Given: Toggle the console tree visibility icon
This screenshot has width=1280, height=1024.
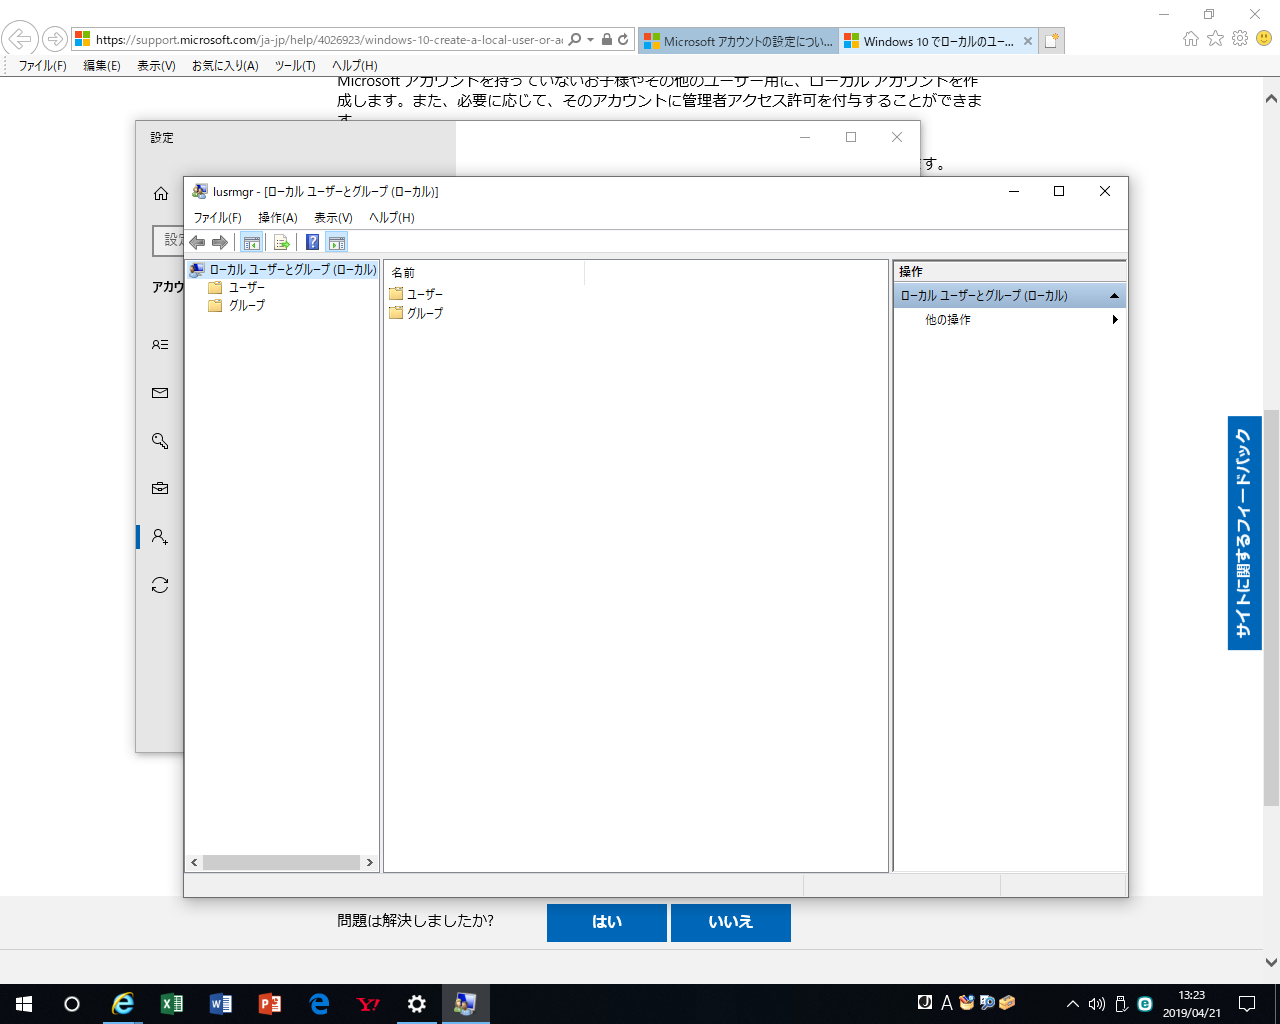Looking at the screenshot, I should (252, 241).
